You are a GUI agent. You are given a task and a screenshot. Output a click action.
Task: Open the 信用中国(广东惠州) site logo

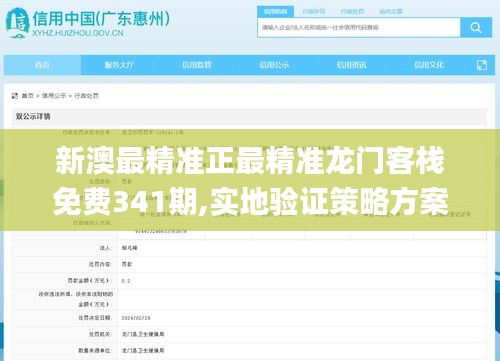88,23
